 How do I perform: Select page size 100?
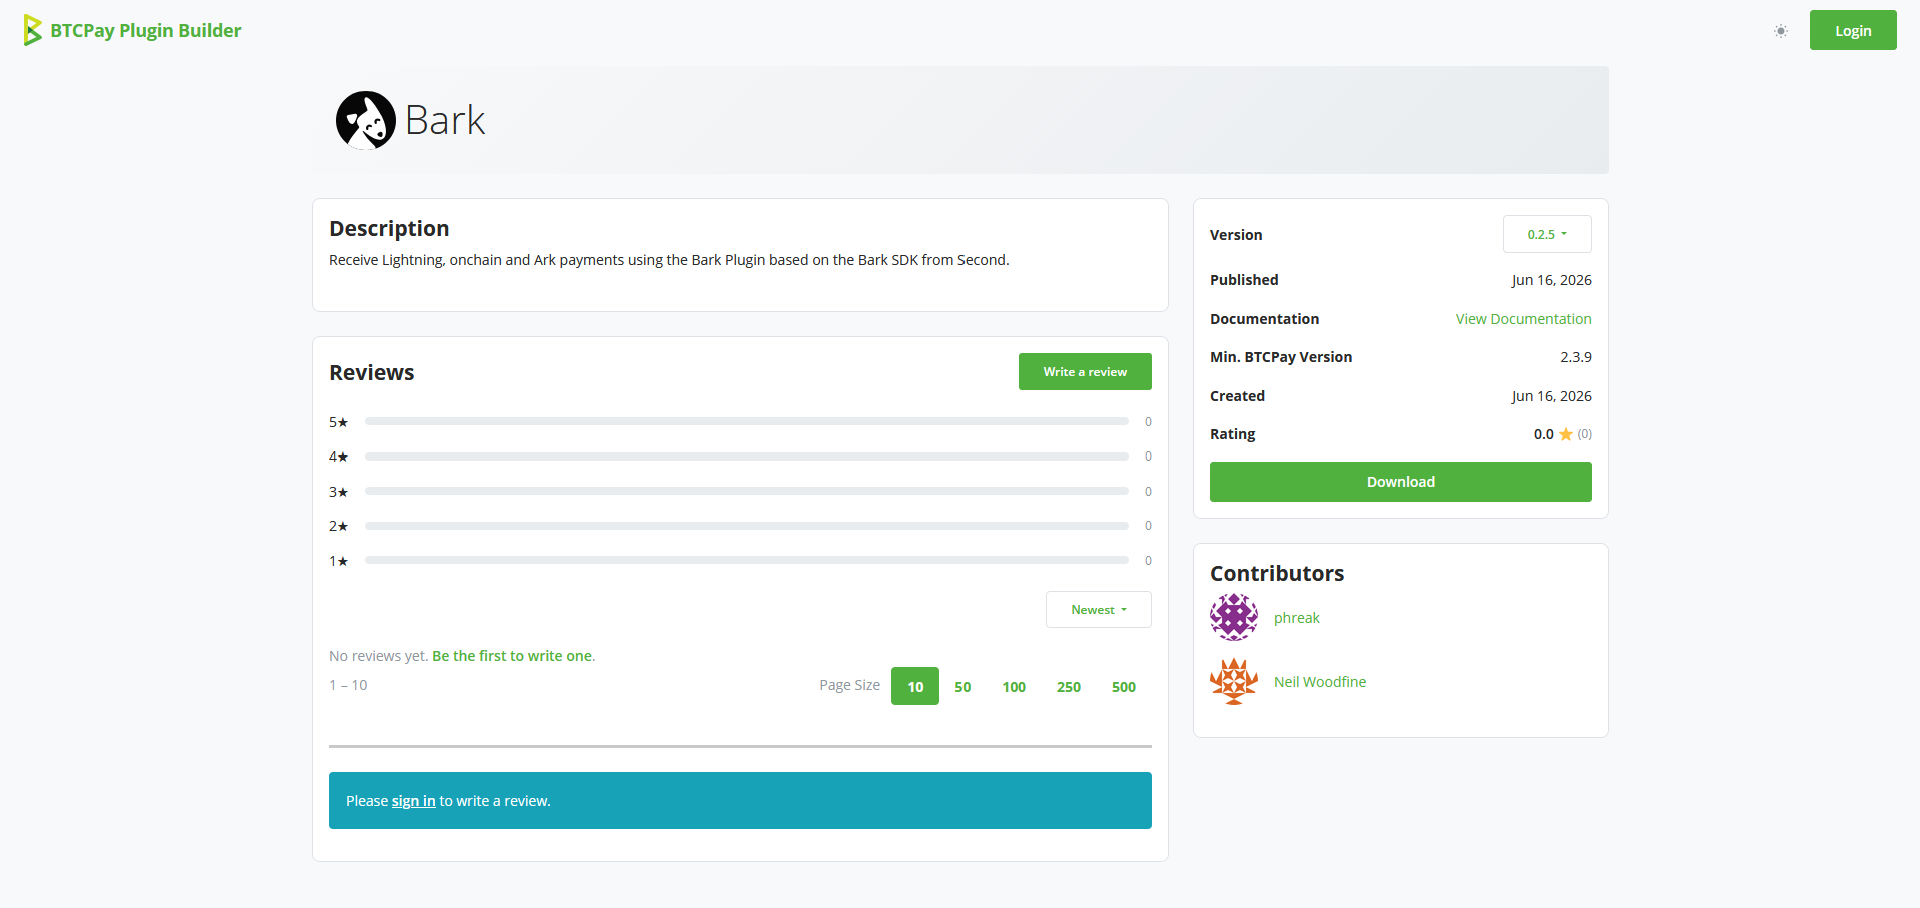(1014, 686)
